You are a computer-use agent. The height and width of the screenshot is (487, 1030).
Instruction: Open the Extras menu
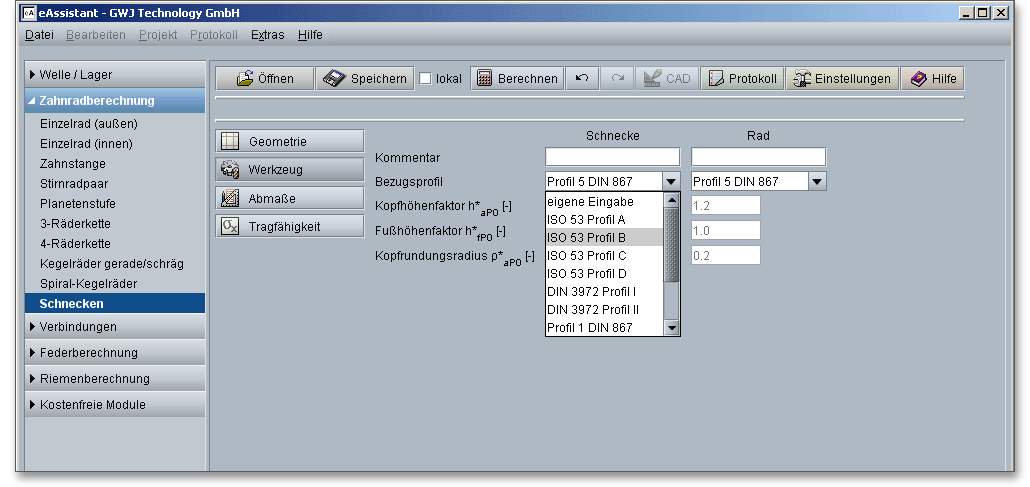click(x=267, y=35)
